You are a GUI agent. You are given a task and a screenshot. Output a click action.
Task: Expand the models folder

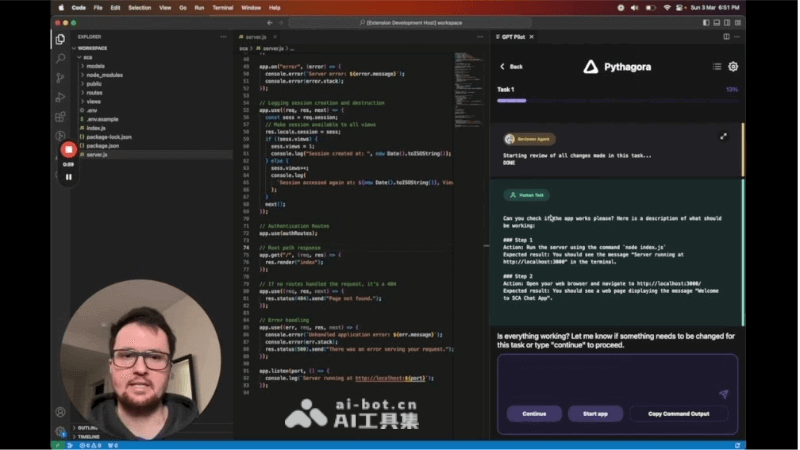(x=95, y=66)
